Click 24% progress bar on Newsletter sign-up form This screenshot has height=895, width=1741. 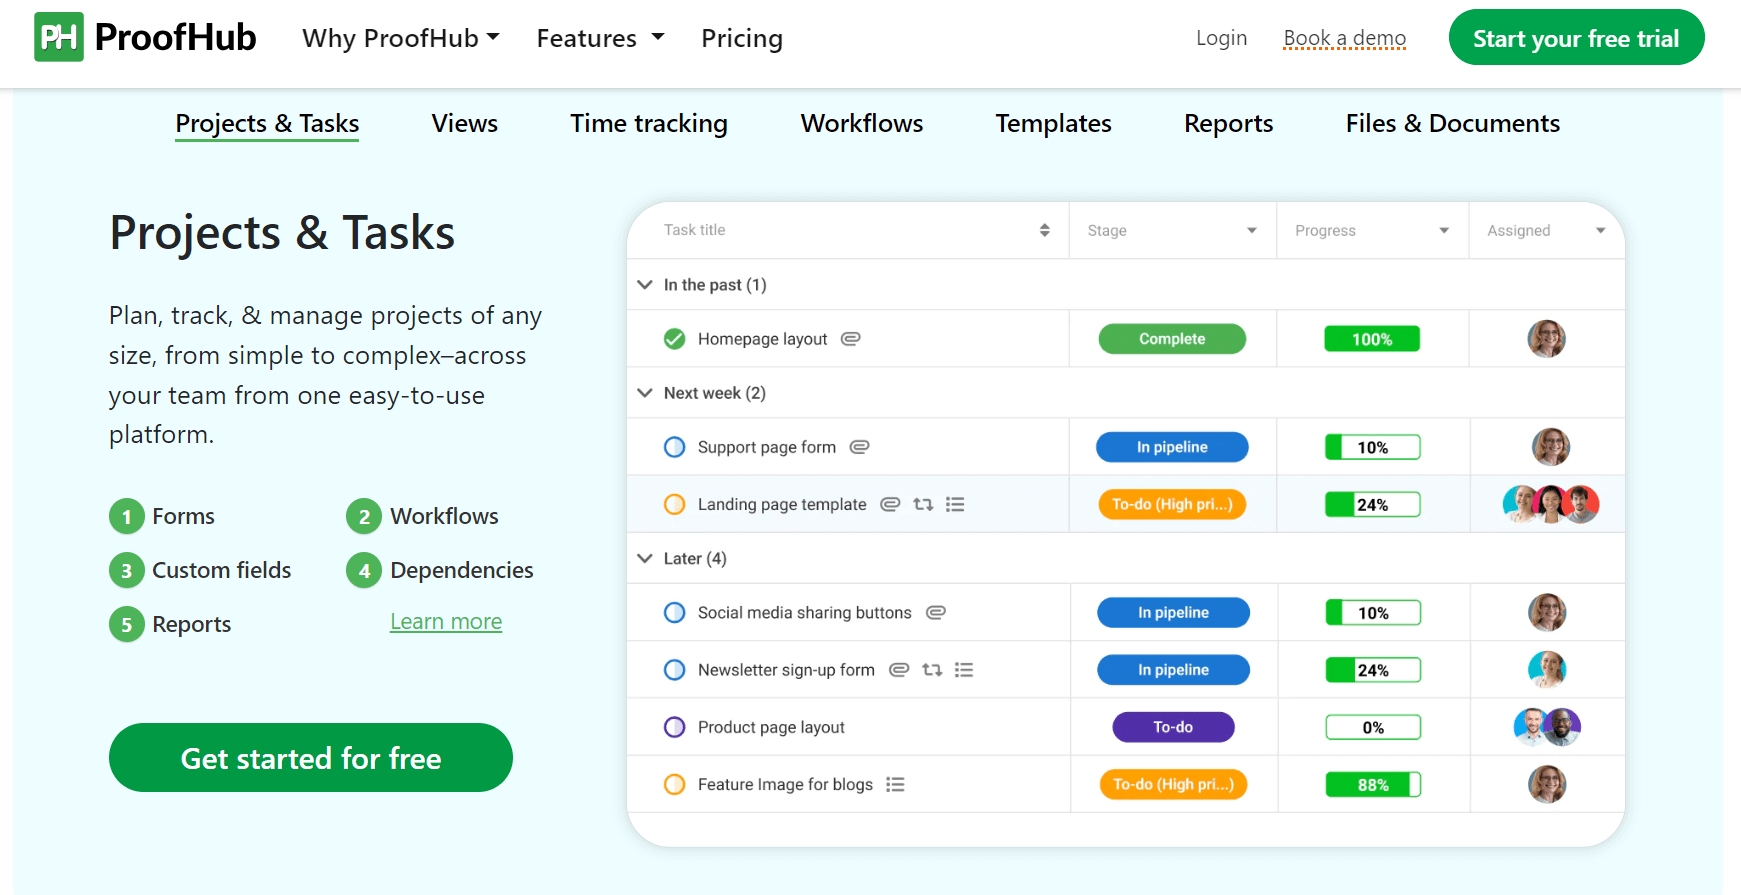click(1373, 670)
